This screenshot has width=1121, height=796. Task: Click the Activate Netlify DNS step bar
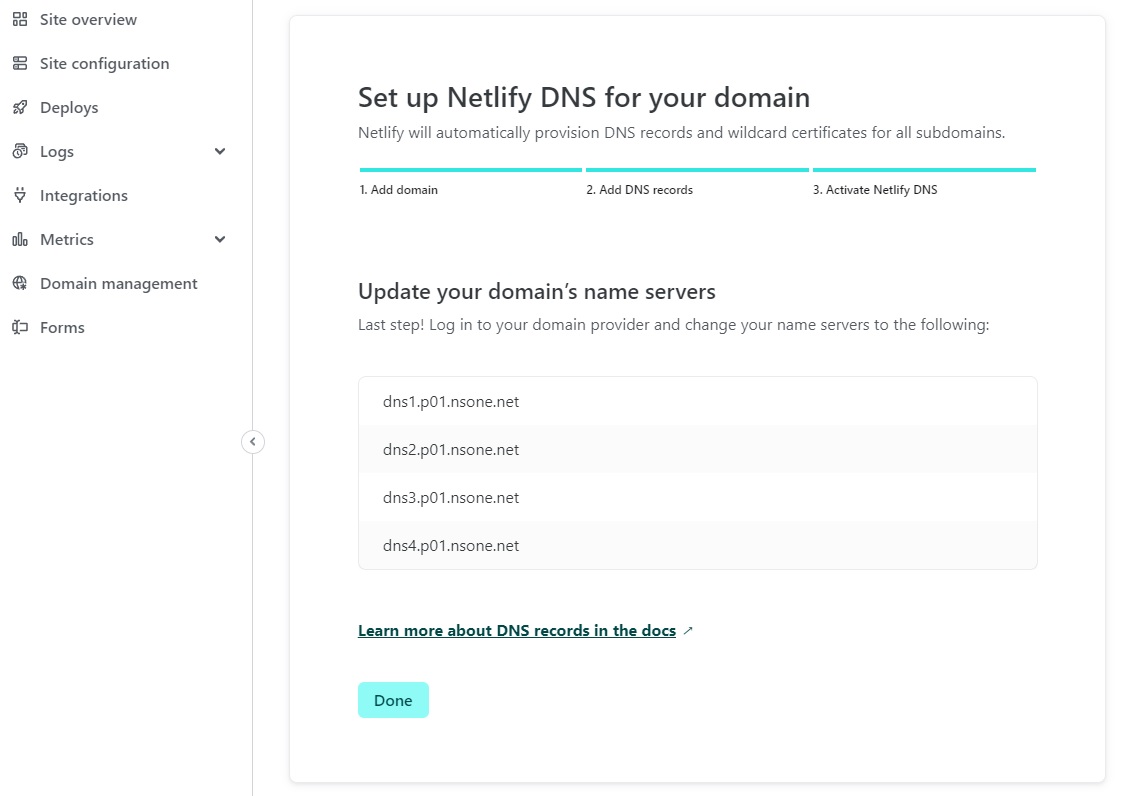point(924,170)
